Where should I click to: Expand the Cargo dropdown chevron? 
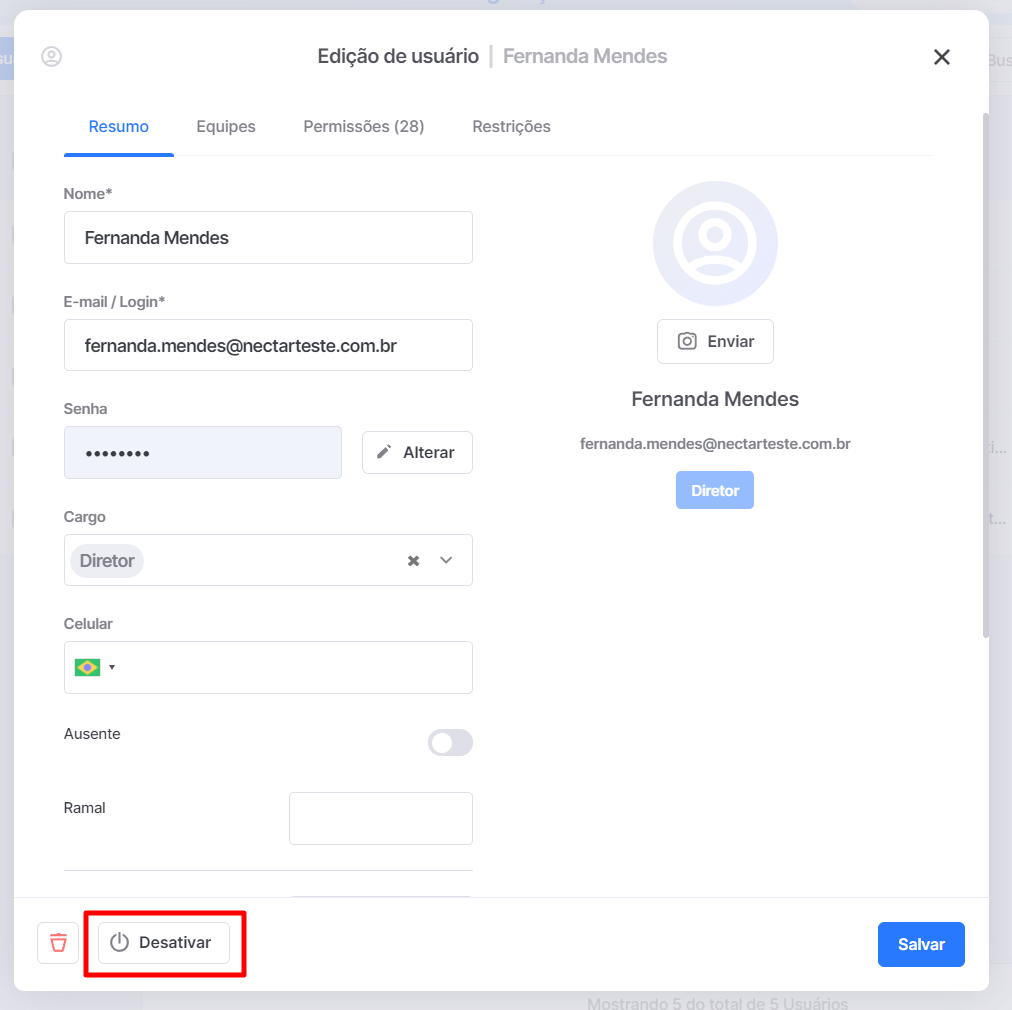446,560
